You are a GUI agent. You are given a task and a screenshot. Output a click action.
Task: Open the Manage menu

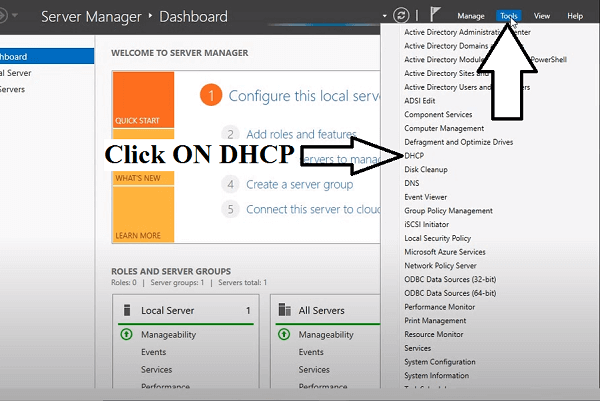[471, 16]
